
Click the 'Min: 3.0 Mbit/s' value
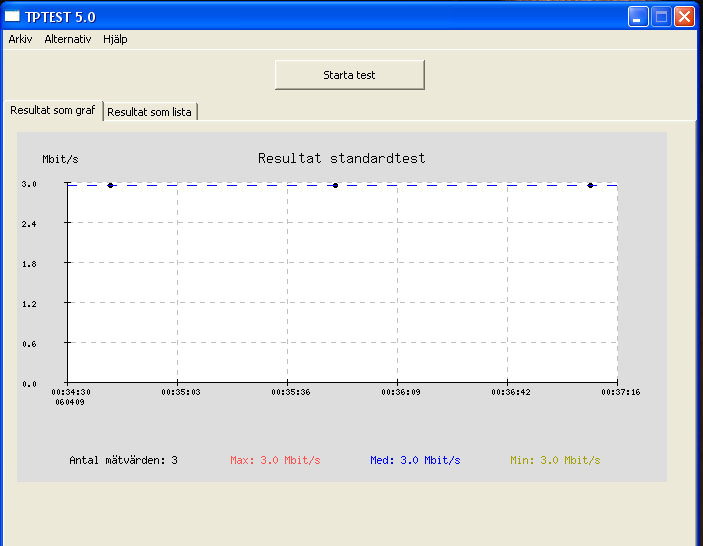[x=555, y=460]
